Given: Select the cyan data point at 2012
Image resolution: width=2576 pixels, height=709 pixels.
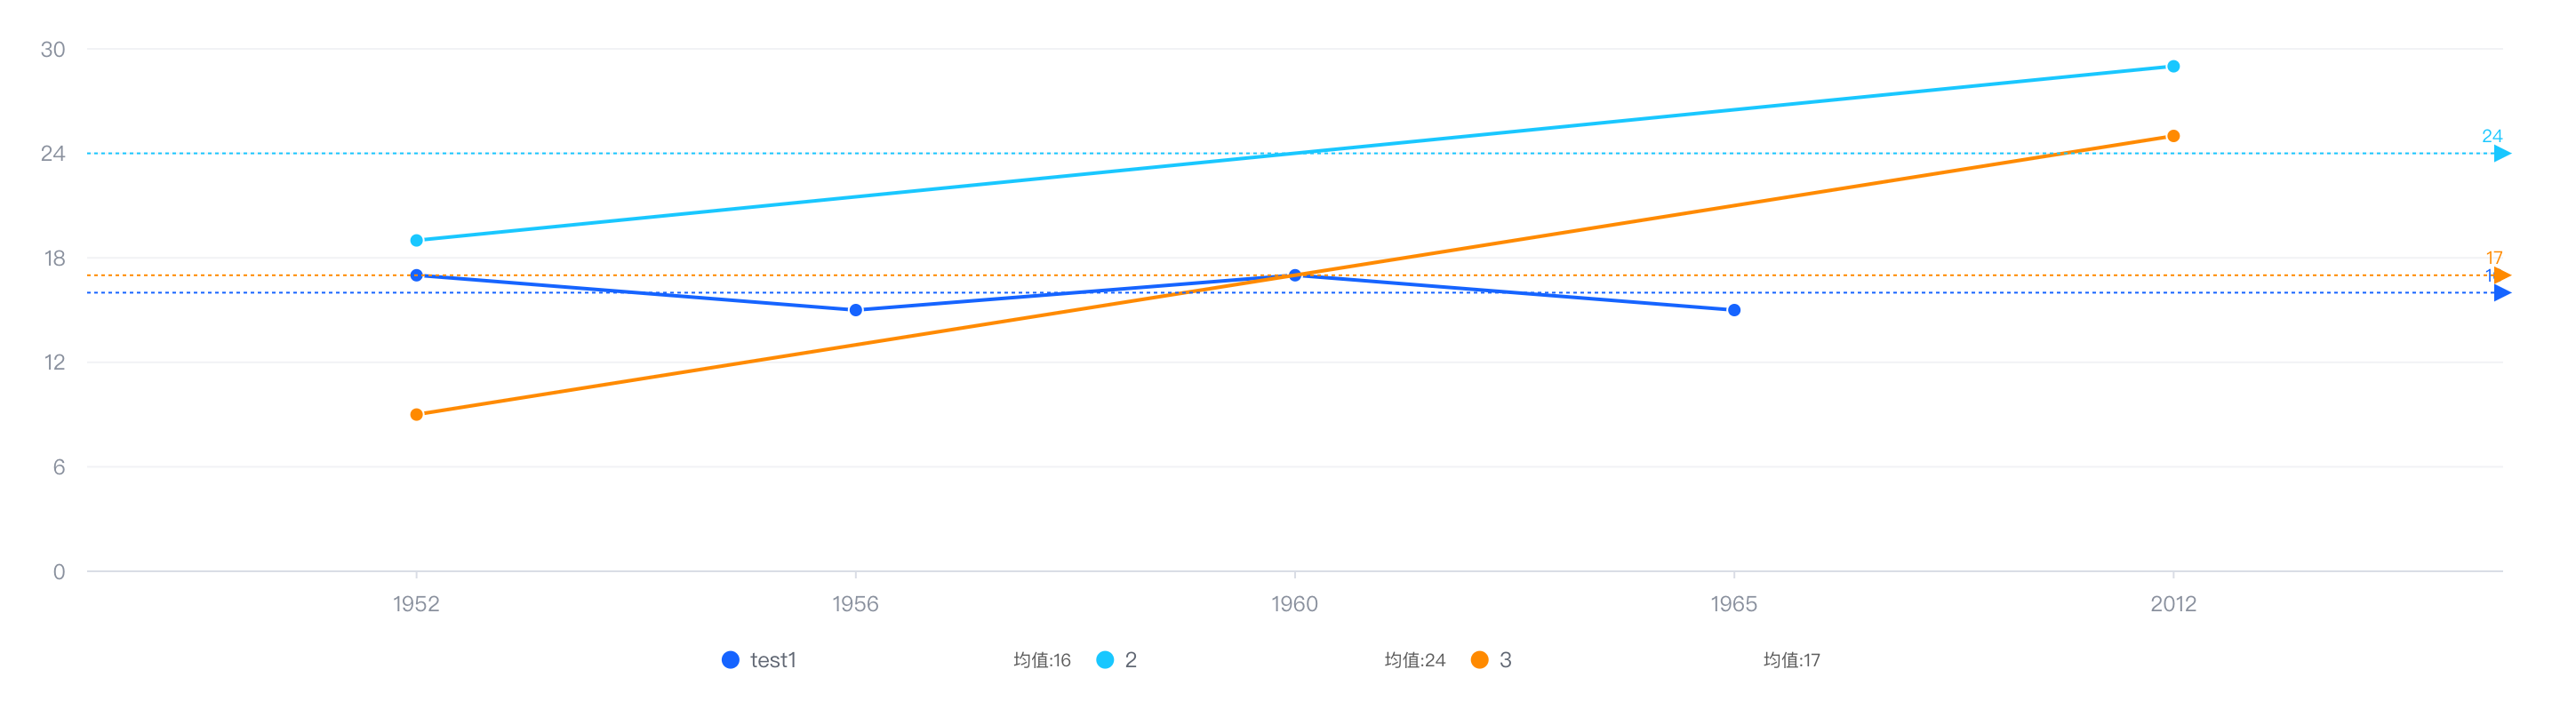Looking at the screenshot, I should [x=2173, y=66].
